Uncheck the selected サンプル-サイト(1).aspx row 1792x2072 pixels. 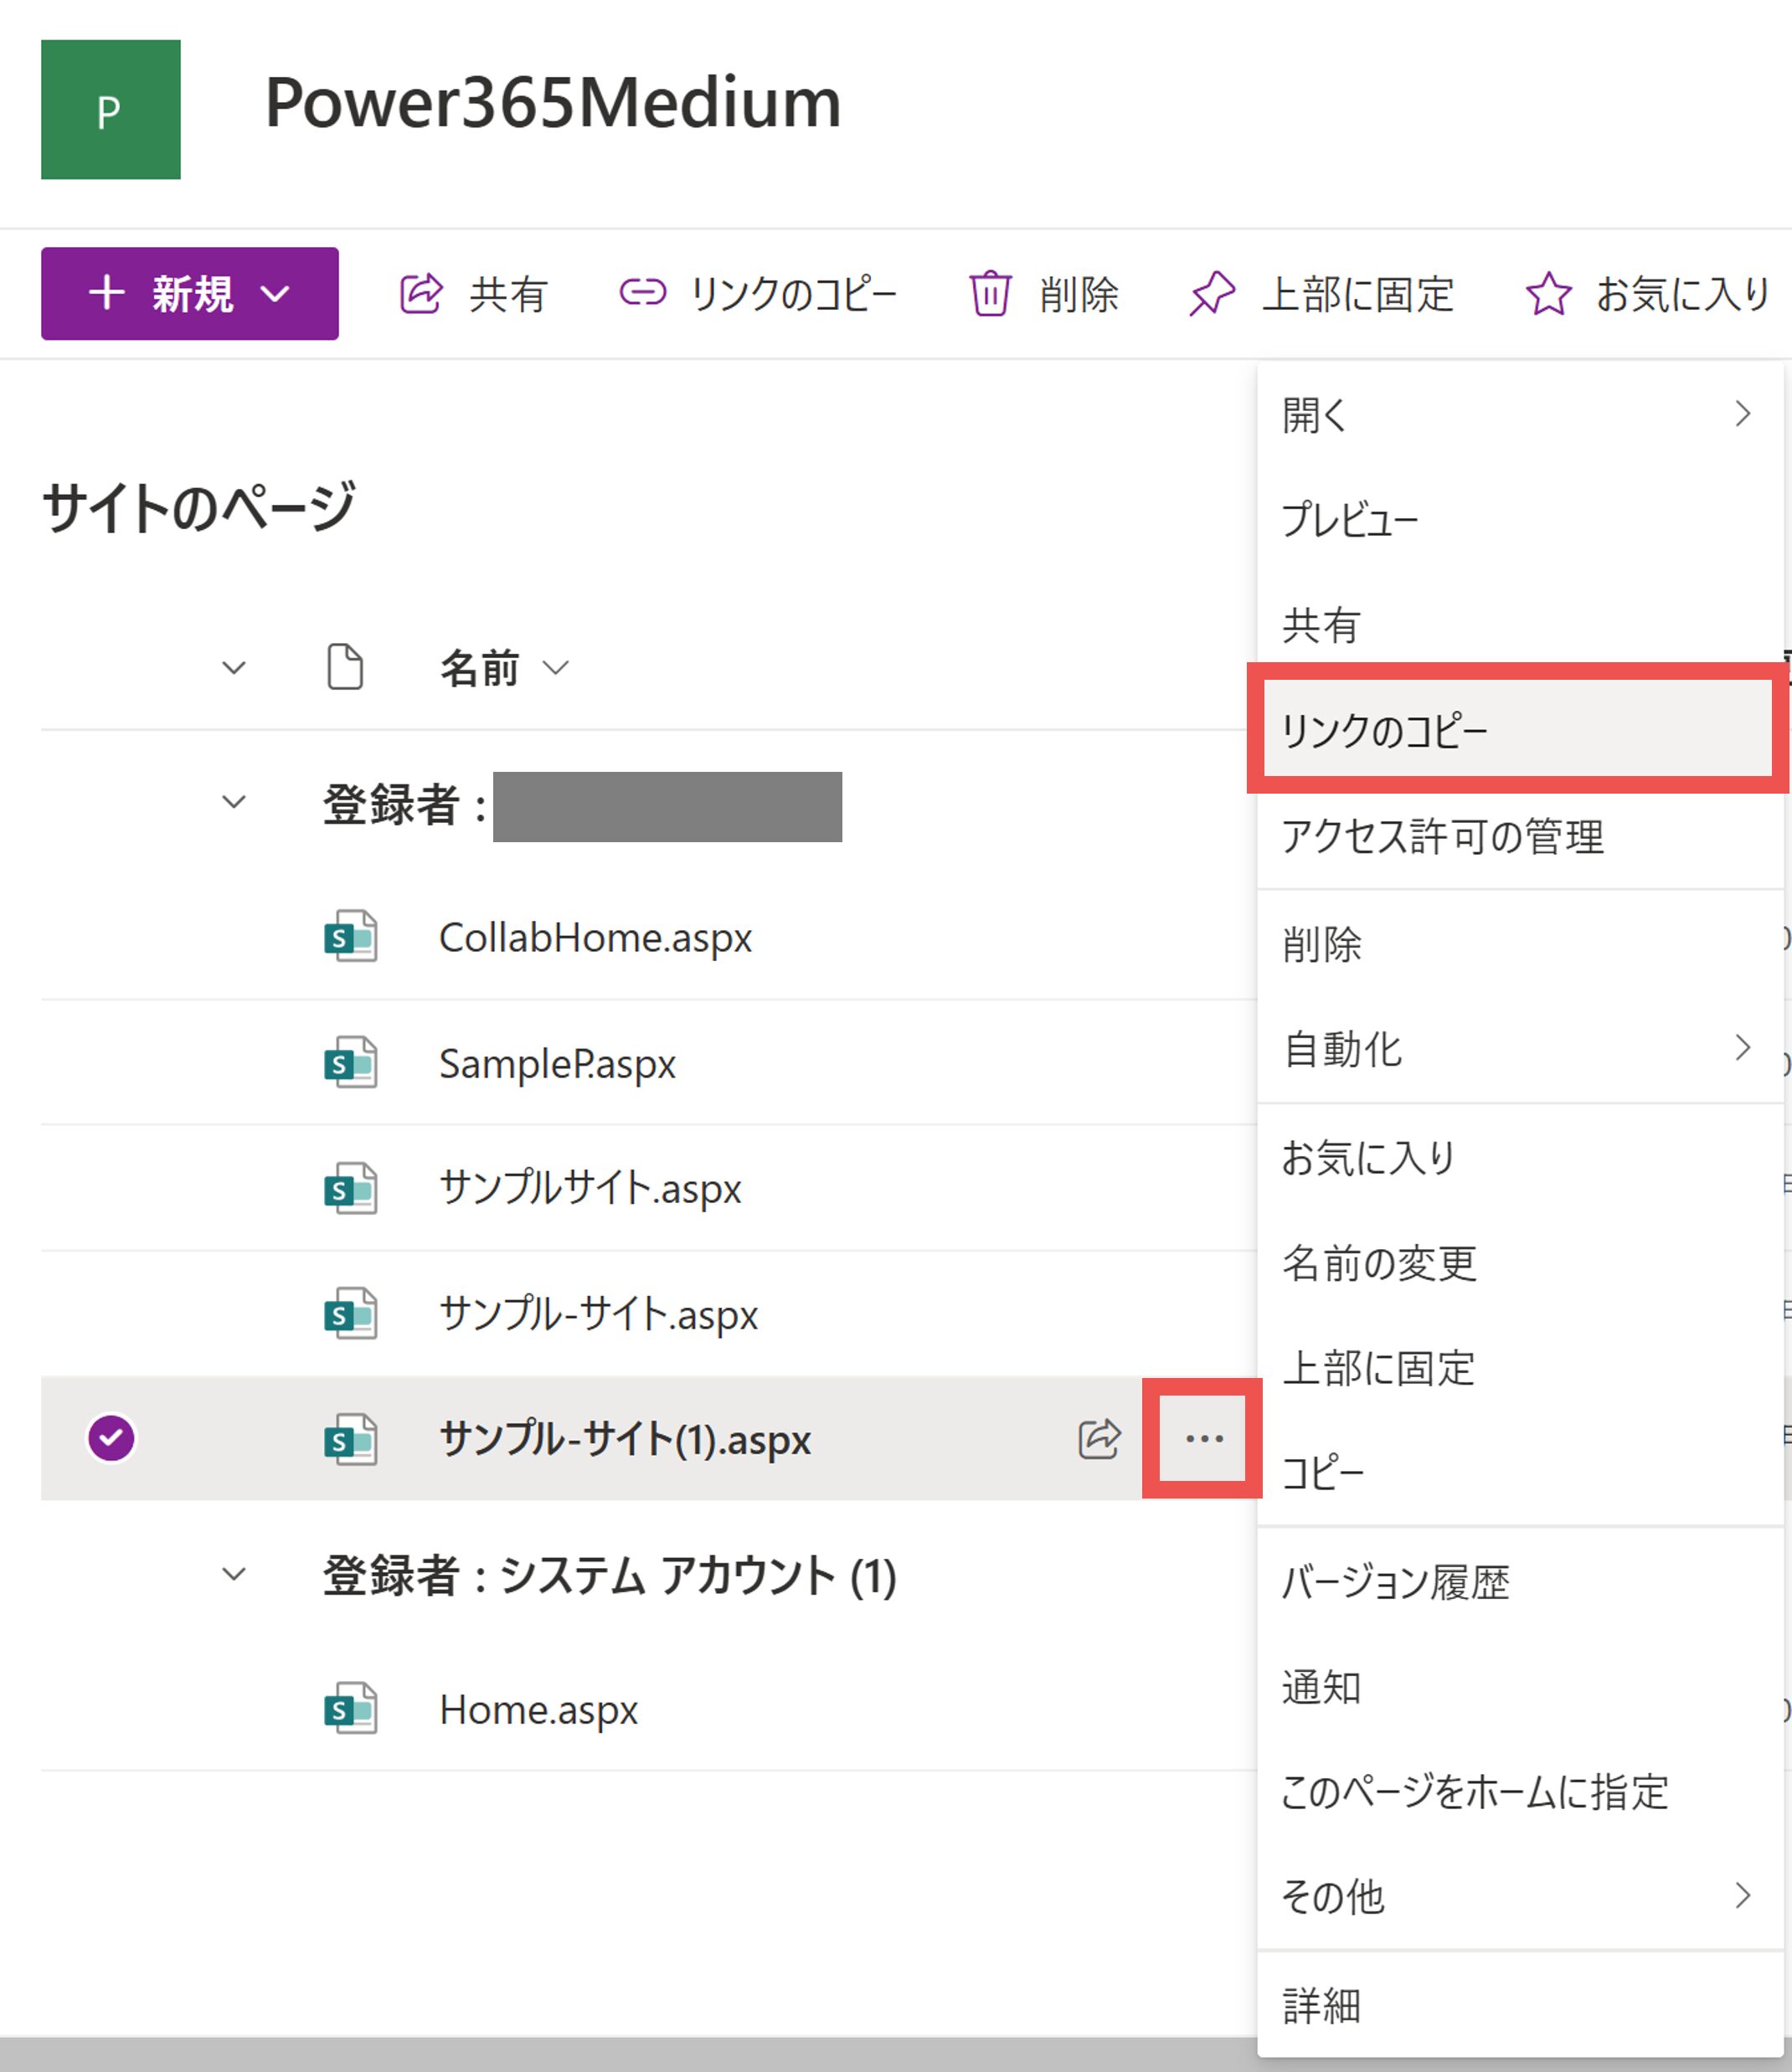[111, 1438]
